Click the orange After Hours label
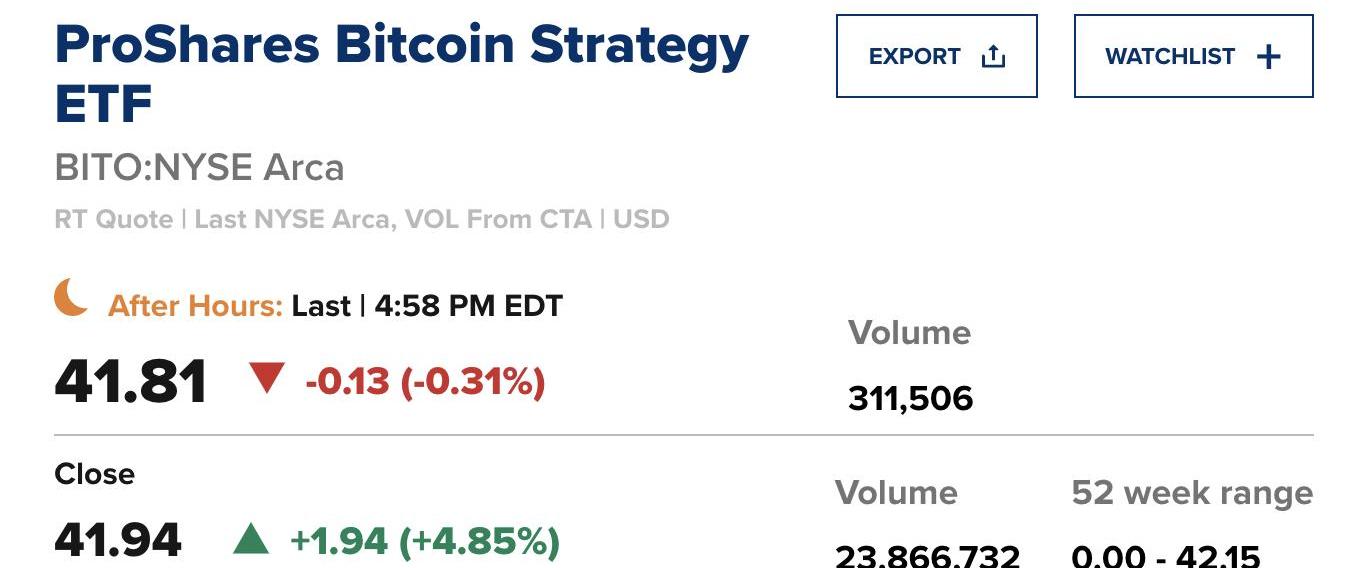Screen dimensions: 1352x568 pyautogui.click(x=195, y=306)
